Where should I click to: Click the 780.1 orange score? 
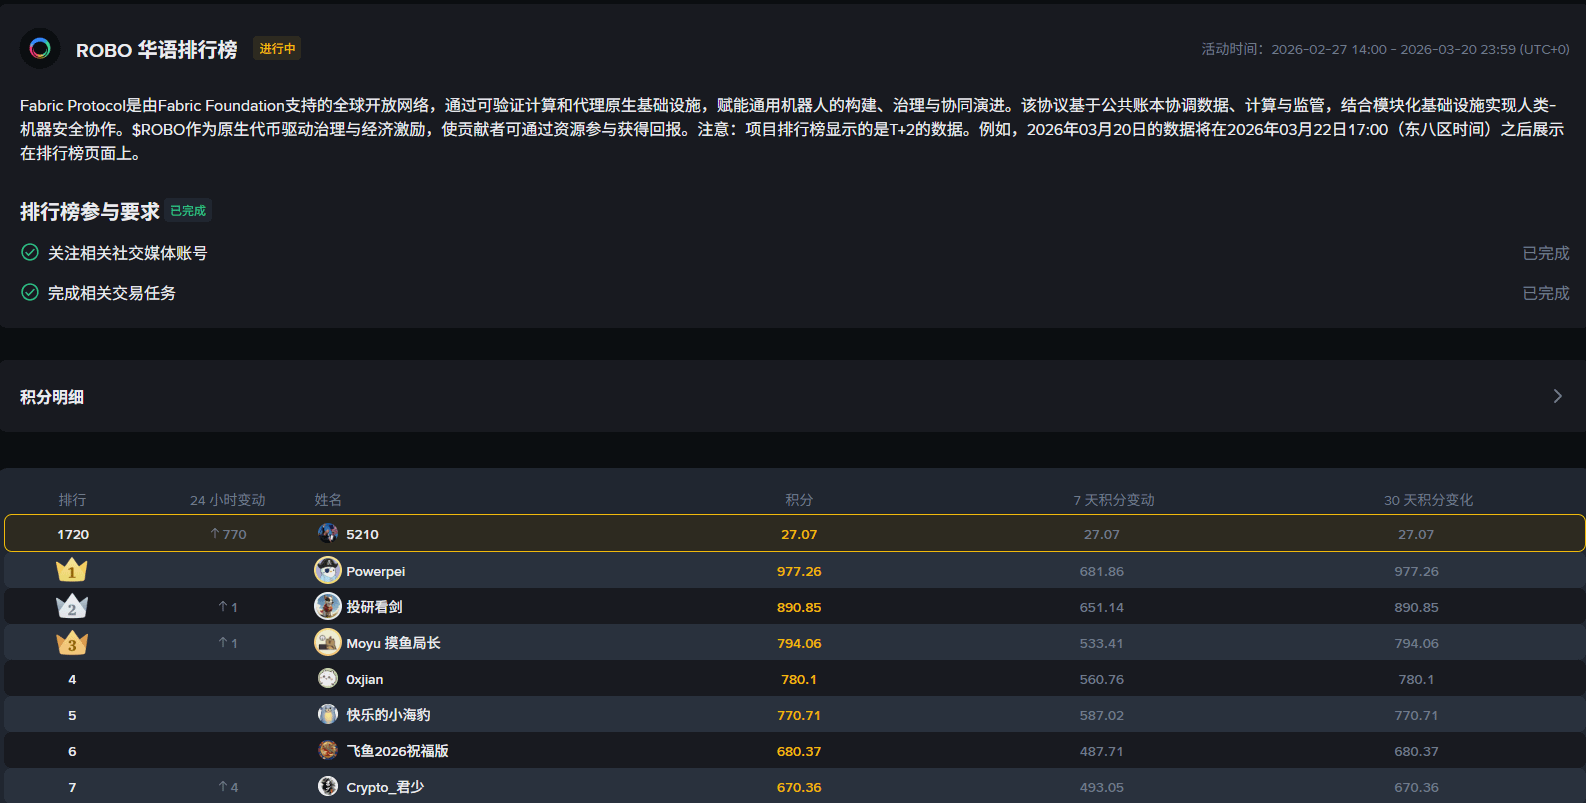pos(799,679)
